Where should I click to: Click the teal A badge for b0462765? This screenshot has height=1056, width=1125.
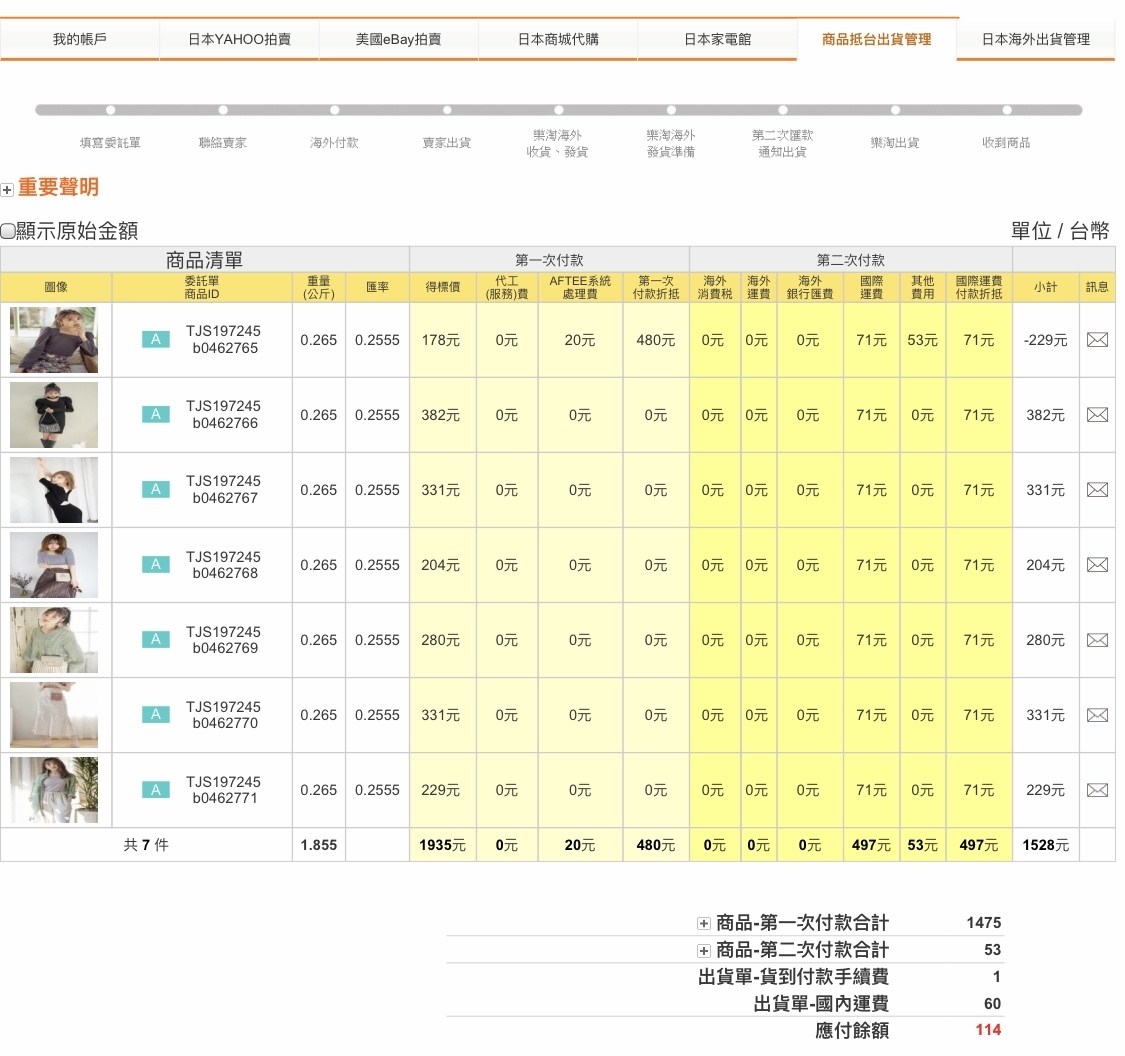[x=155, y=340]
